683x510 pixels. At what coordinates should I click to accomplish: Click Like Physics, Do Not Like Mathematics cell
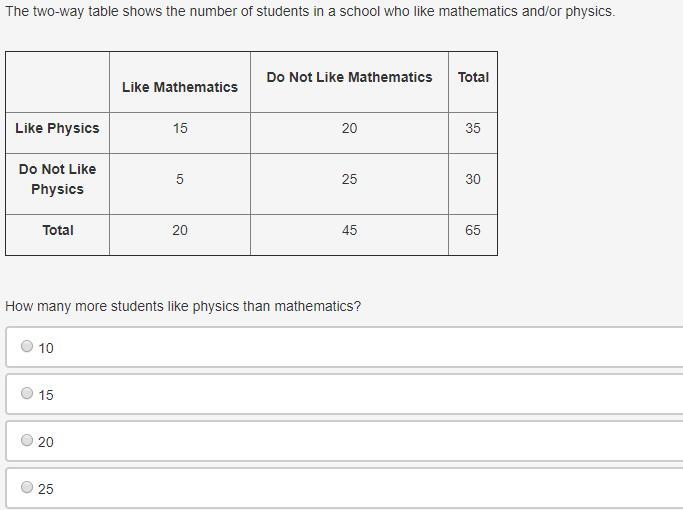coord(349,128)
